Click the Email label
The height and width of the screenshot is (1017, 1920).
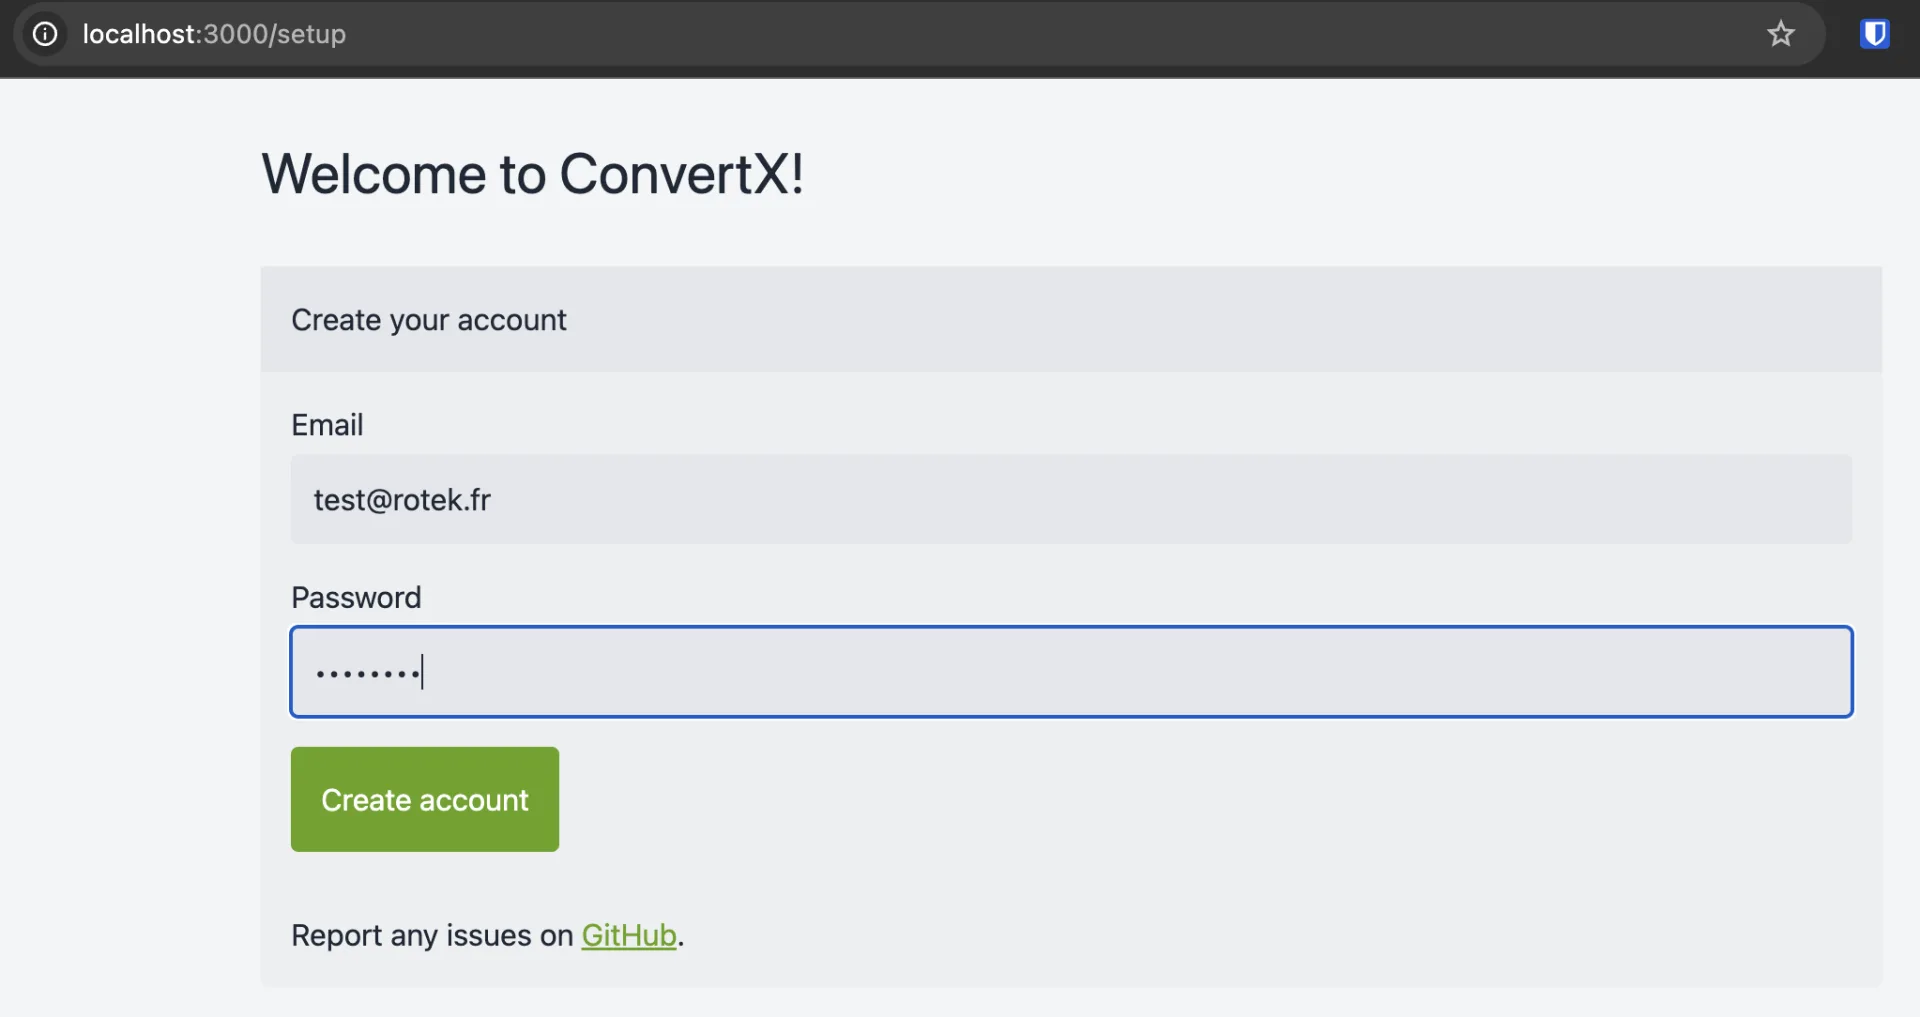pos(327,425)
